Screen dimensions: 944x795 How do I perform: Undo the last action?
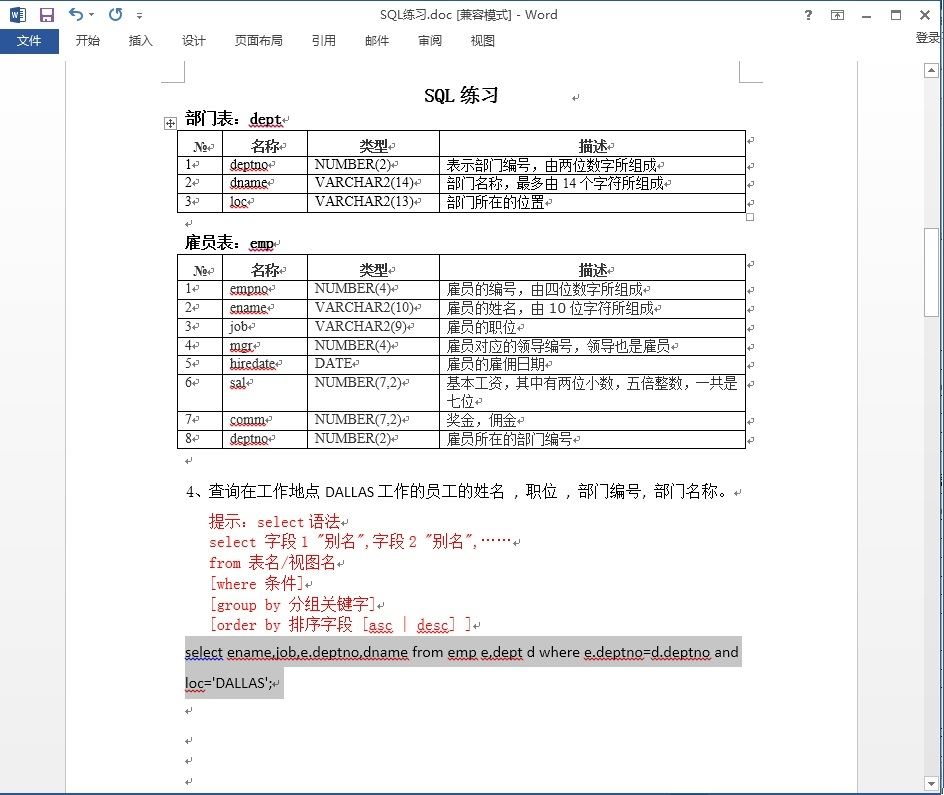pos(75,14)
